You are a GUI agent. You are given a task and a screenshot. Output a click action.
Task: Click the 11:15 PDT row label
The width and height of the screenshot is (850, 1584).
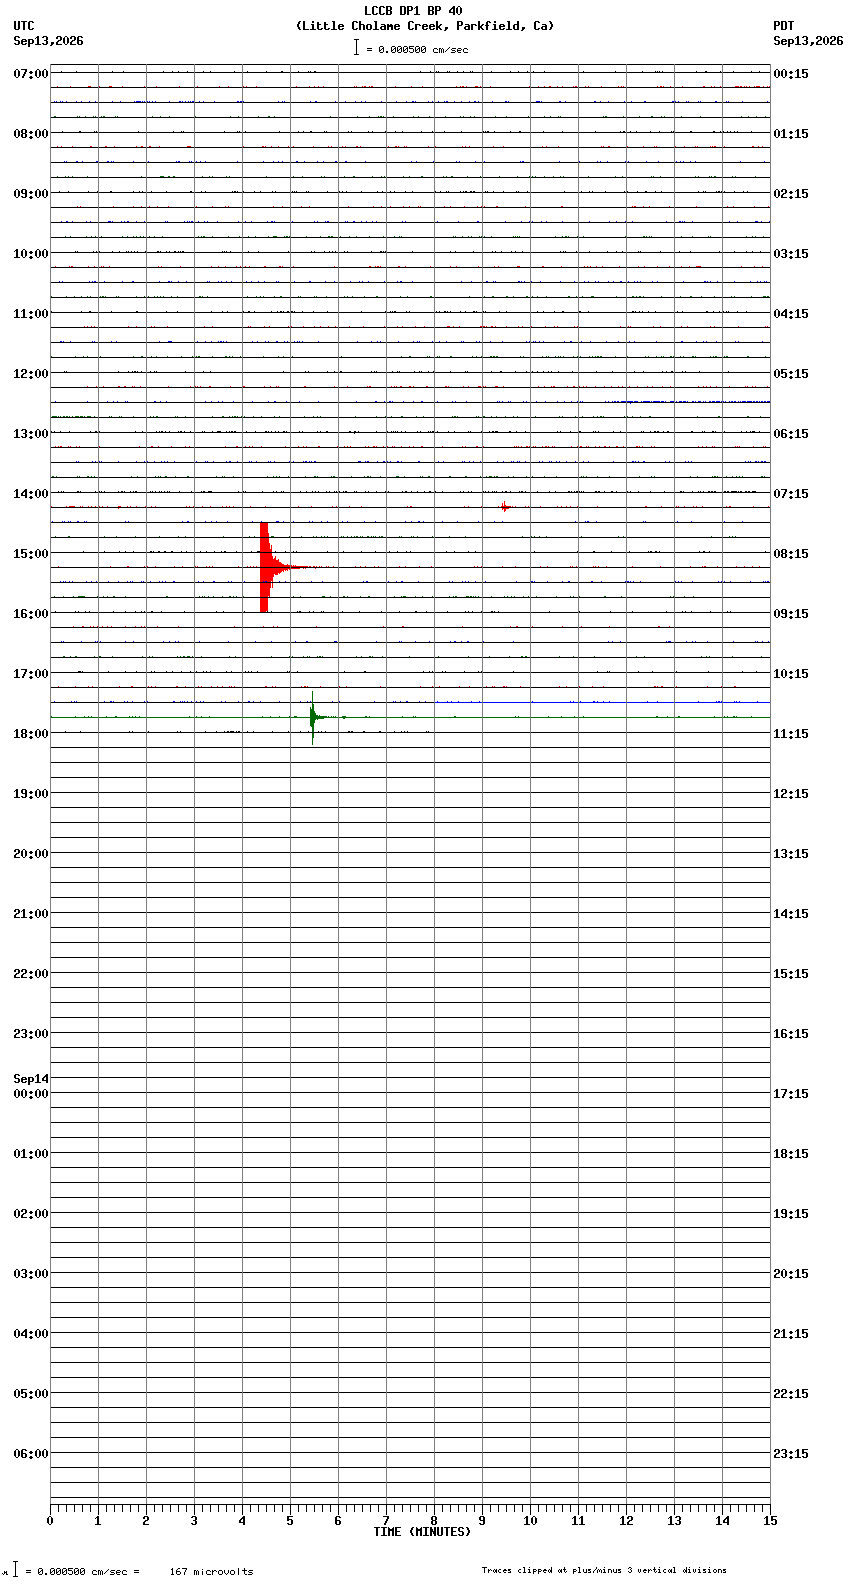click(791, 734)
